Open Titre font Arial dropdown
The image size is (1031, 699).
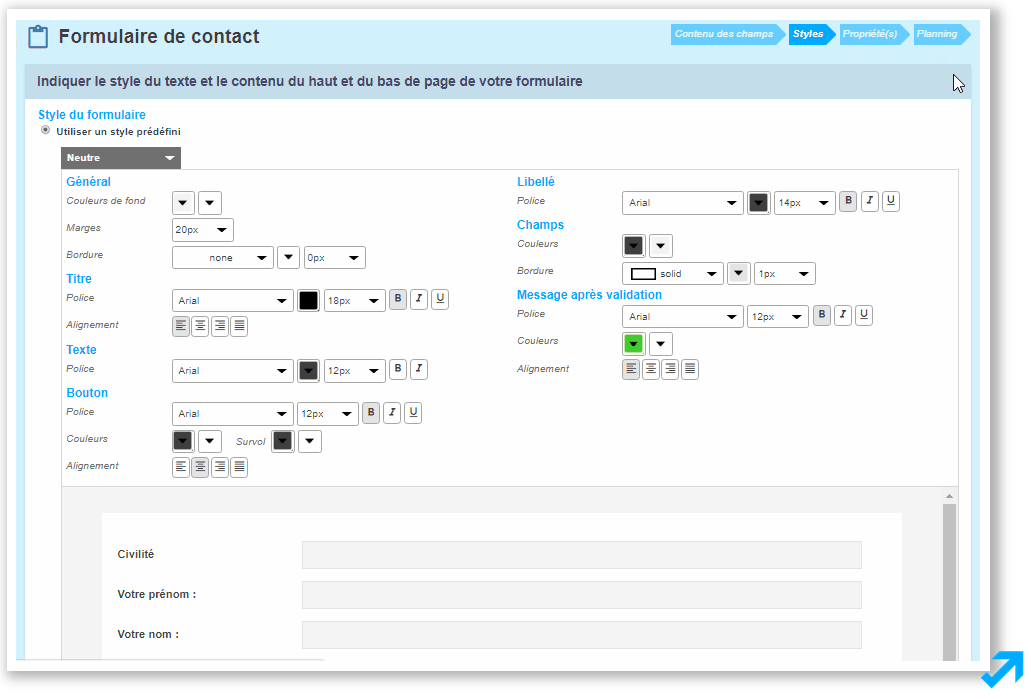(233, 301)
